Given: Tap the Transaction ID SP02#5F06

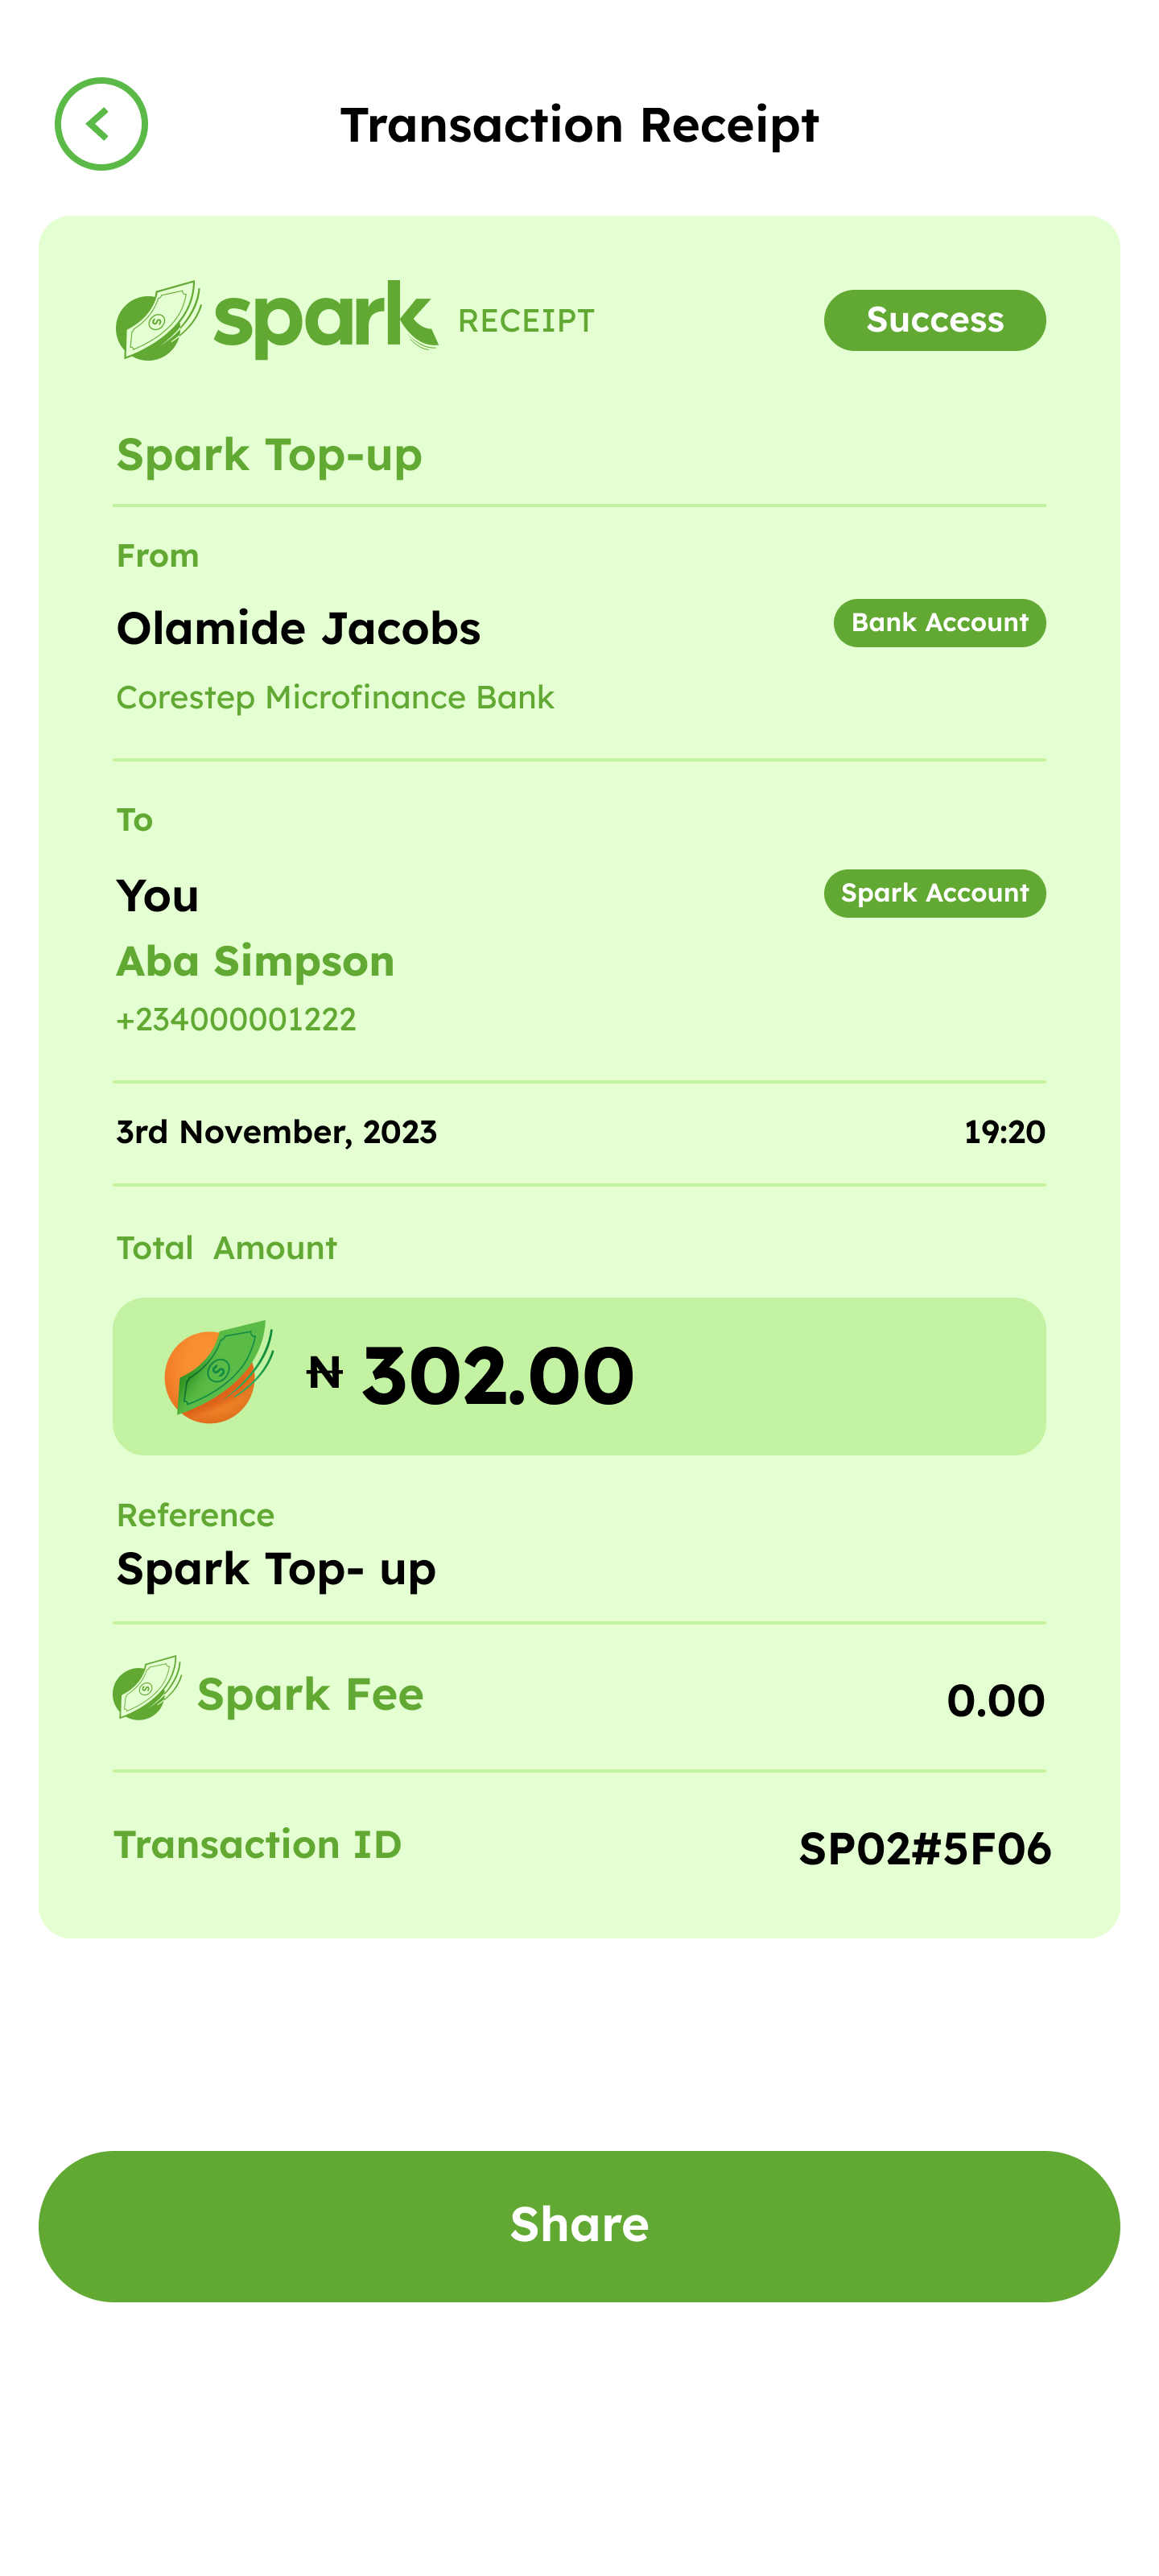Looking at the screenshot, I should coord(924,1849).
